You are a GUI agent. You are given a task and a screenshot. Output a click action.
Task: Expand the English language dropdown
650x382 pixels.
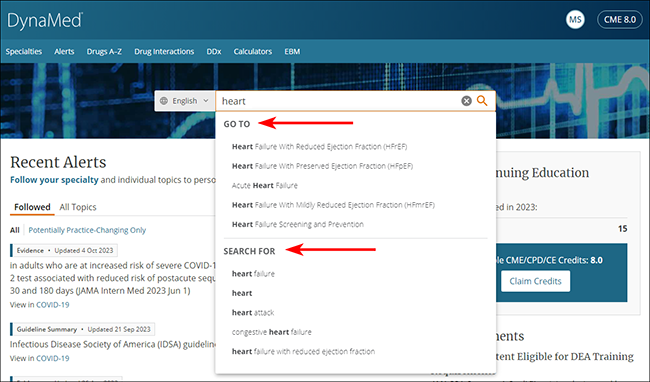pos(185,101)
